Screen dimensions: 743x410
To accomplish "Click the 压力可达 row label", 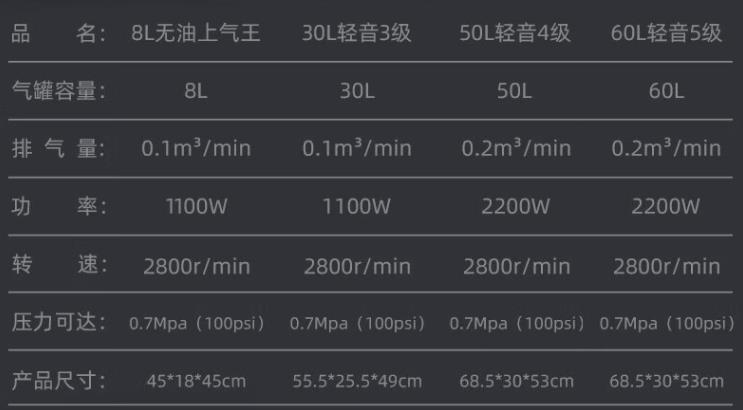I will click(x=59, y=323).
